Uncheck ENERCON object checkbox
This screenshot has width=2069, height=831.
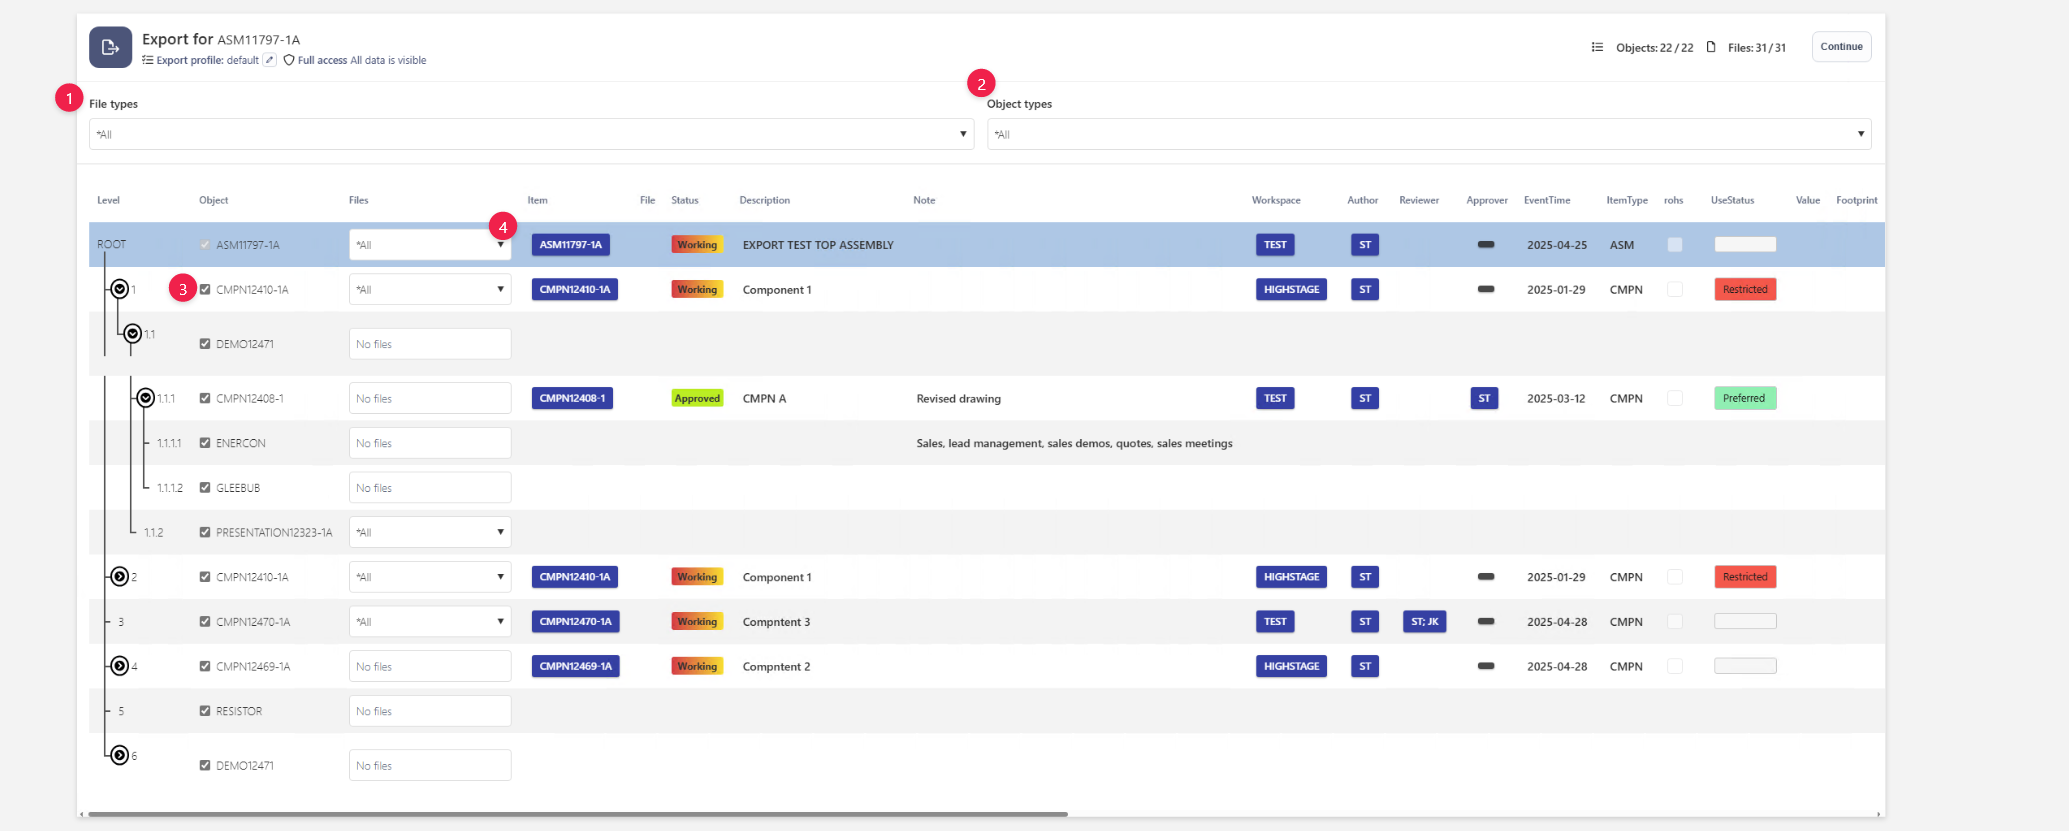click(x=205, y=443)
